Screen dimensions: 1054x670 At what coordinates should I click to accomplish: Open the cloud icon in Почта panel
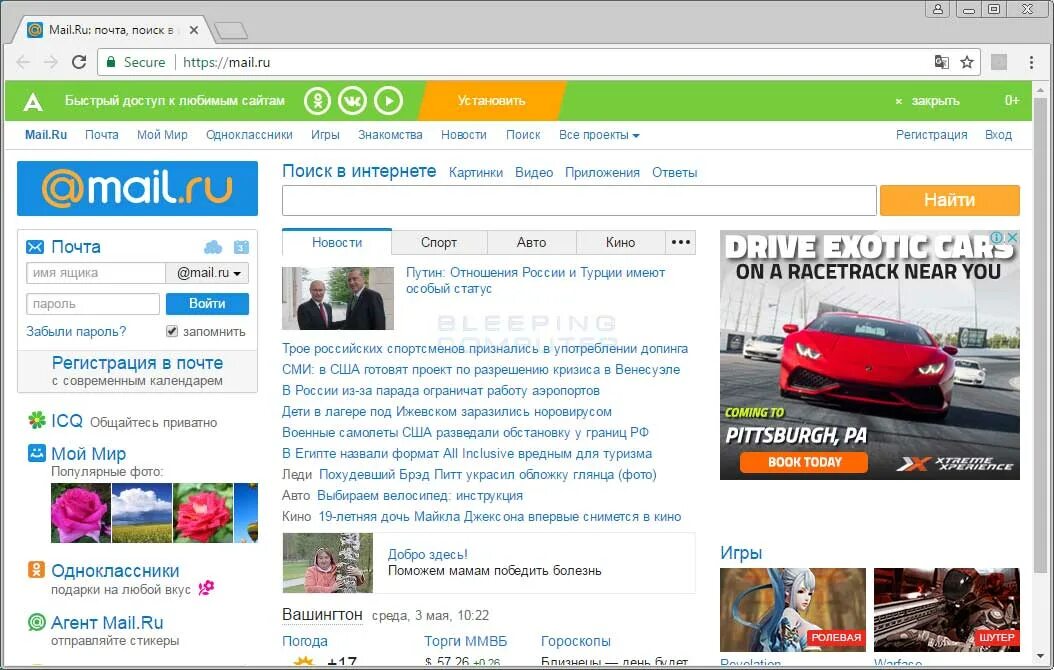click(213, 247)
